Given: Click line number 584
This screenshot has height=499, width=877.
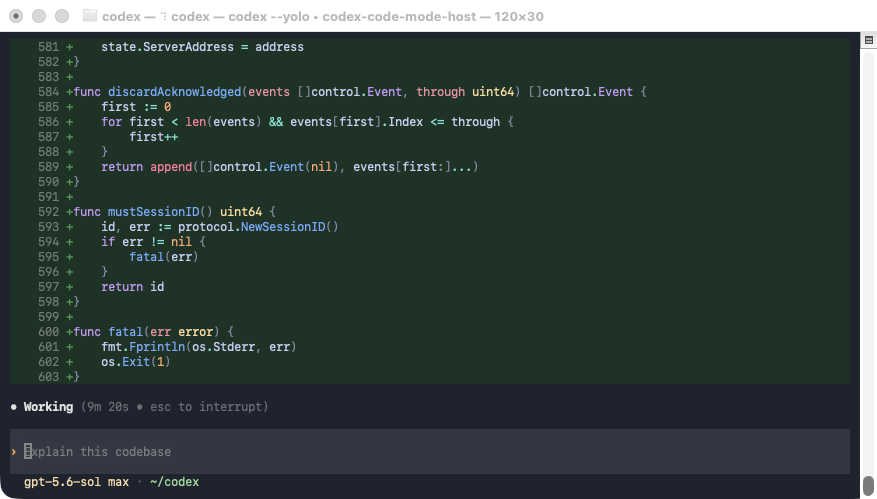Looking at the screenshot, I should click(x=48, y=92).
